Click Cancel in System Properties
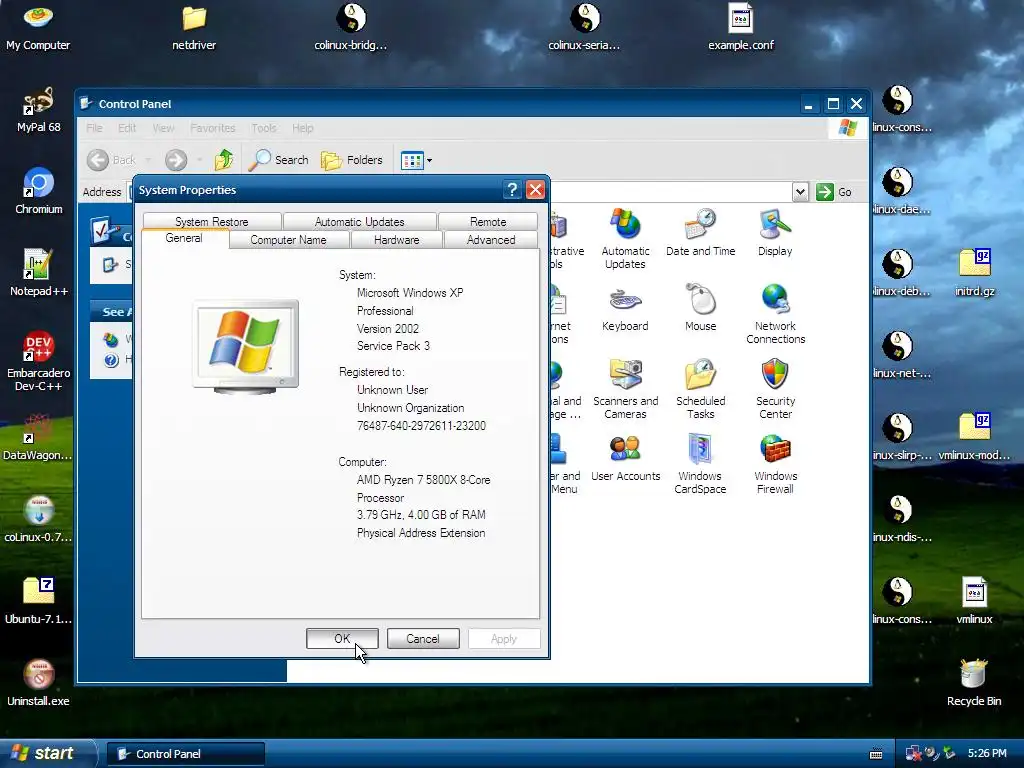Image resolution: width=1024 pixels, height=768 pixels. tap(423, 639)
